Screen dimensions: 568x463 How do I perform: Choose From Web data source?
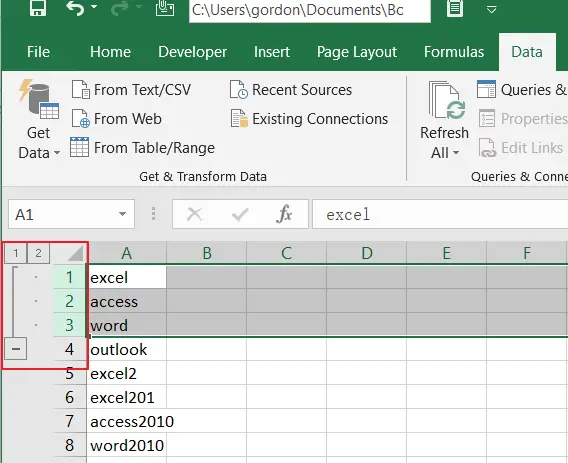(x=117, y=119)
